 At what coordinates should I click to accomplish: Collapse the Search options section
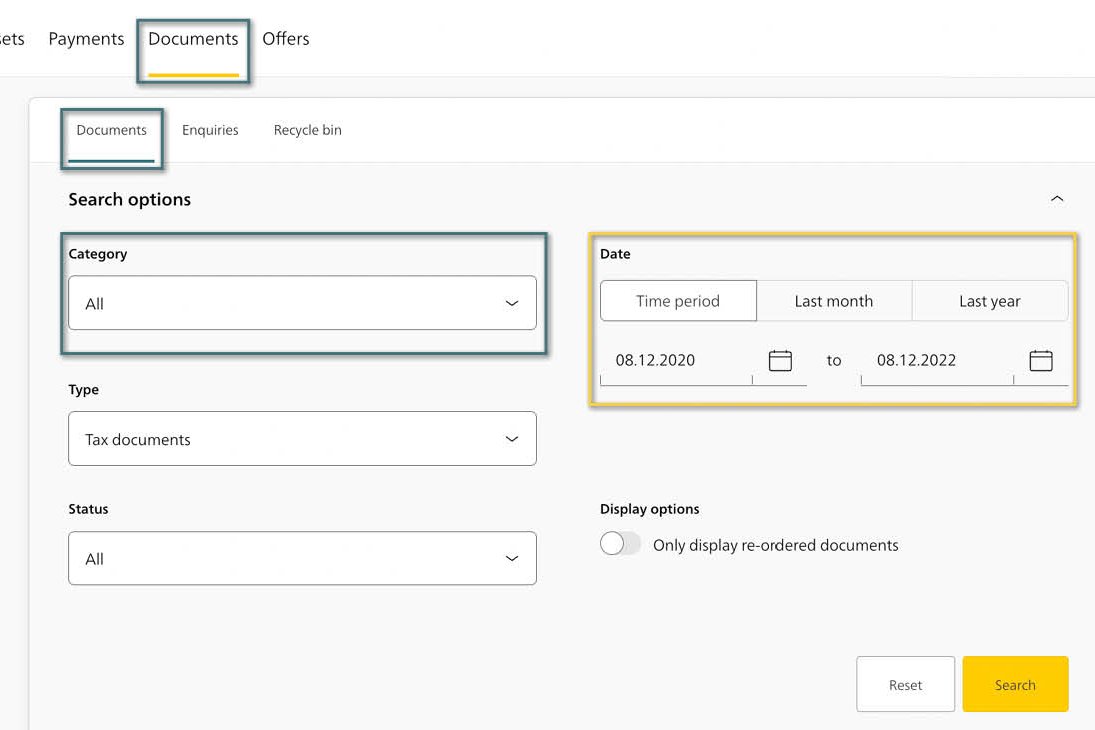click(x=1057, y=199)
